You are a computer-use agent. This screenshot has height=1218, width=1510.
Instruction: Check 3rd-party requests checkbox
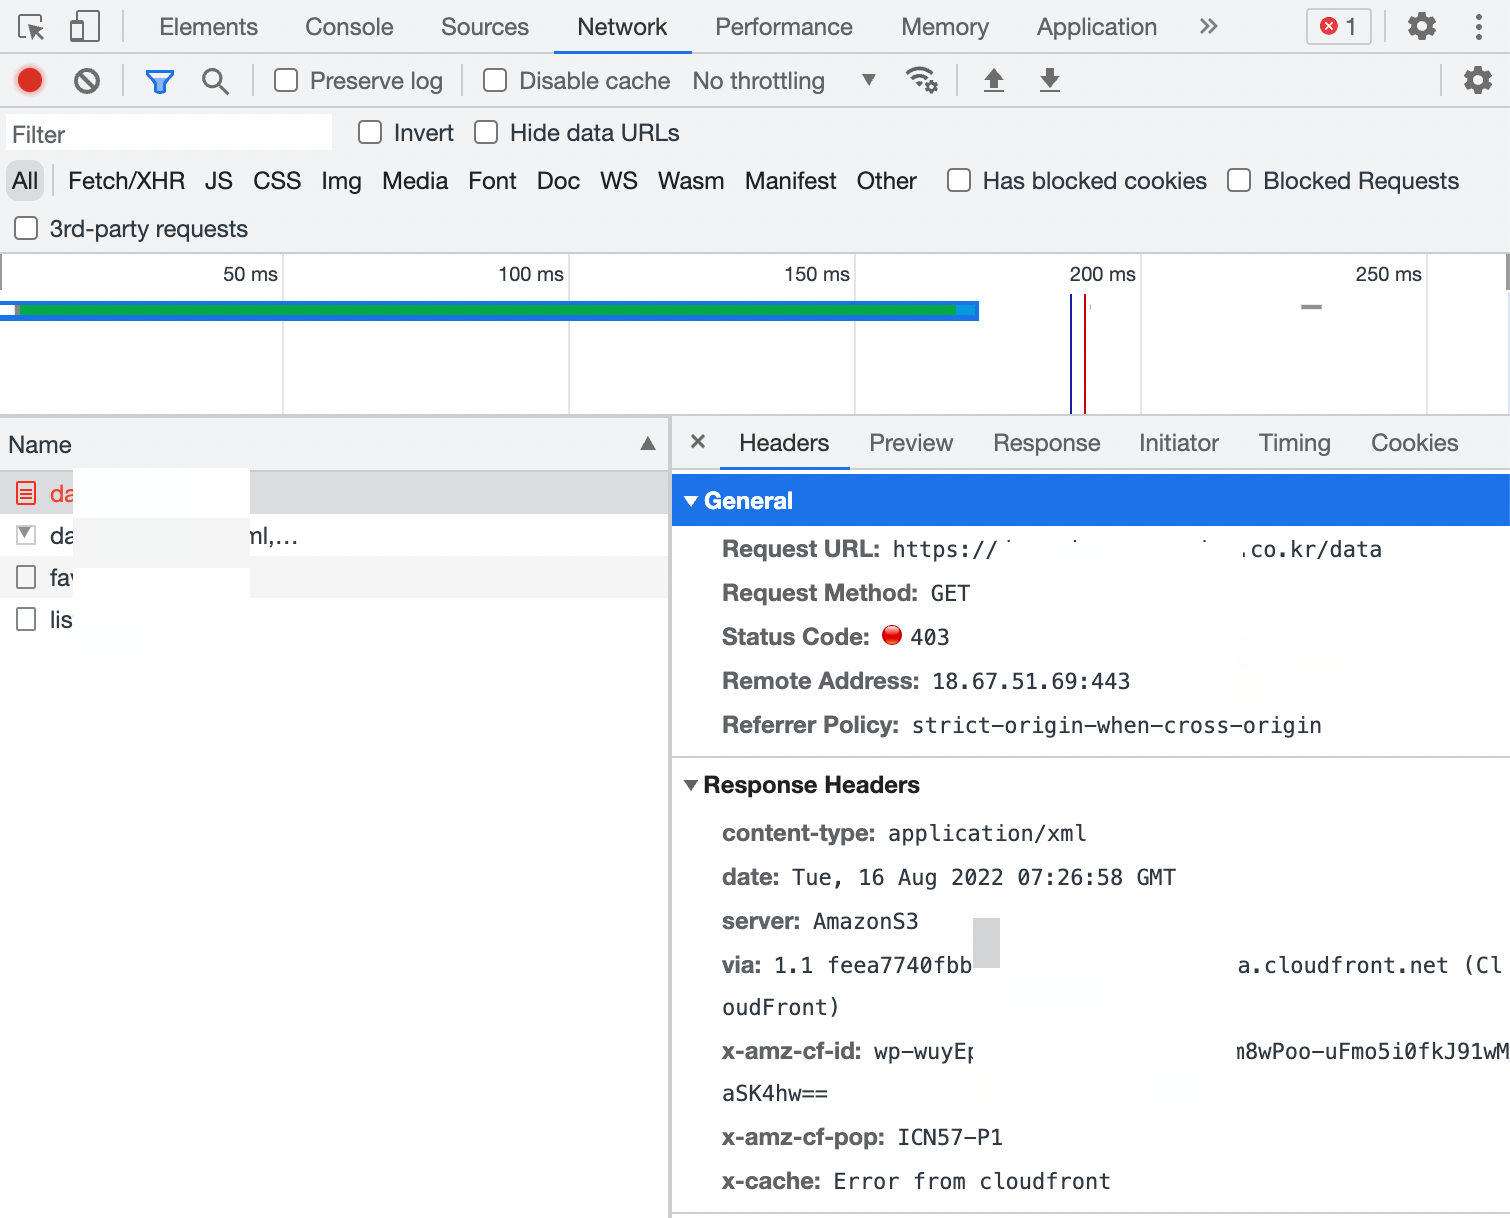click(26, 228)
